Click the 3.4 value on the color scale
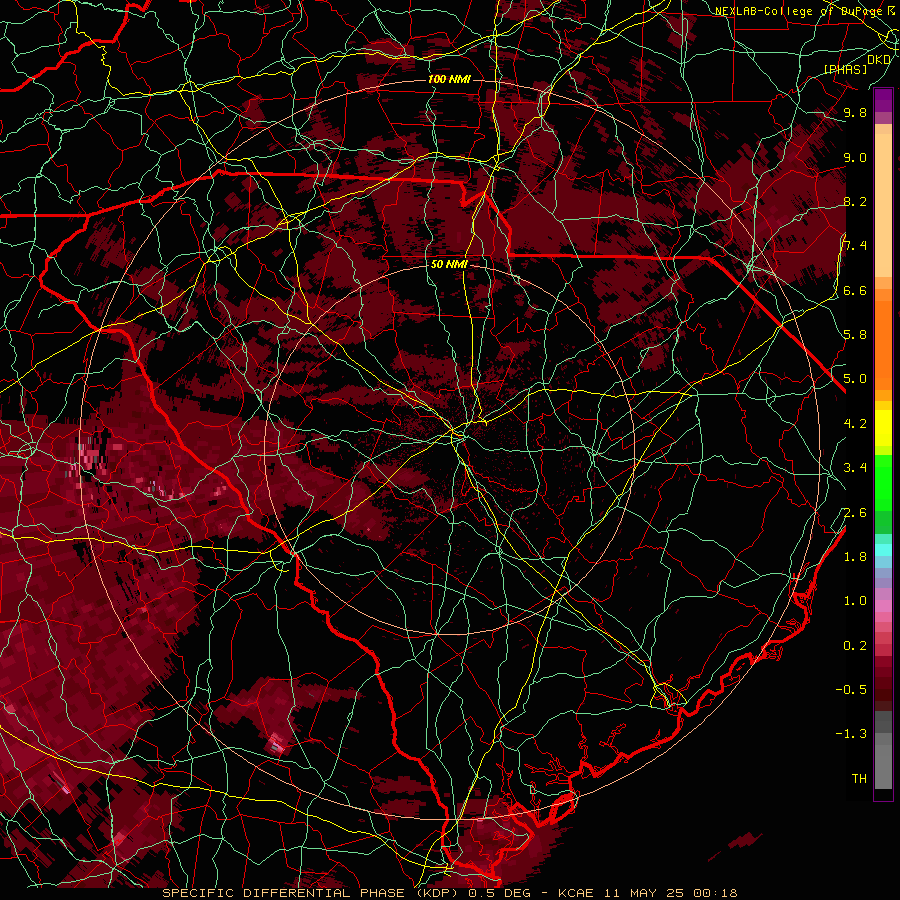The width and height of the screenshot is (900, 900). [855, 468]
